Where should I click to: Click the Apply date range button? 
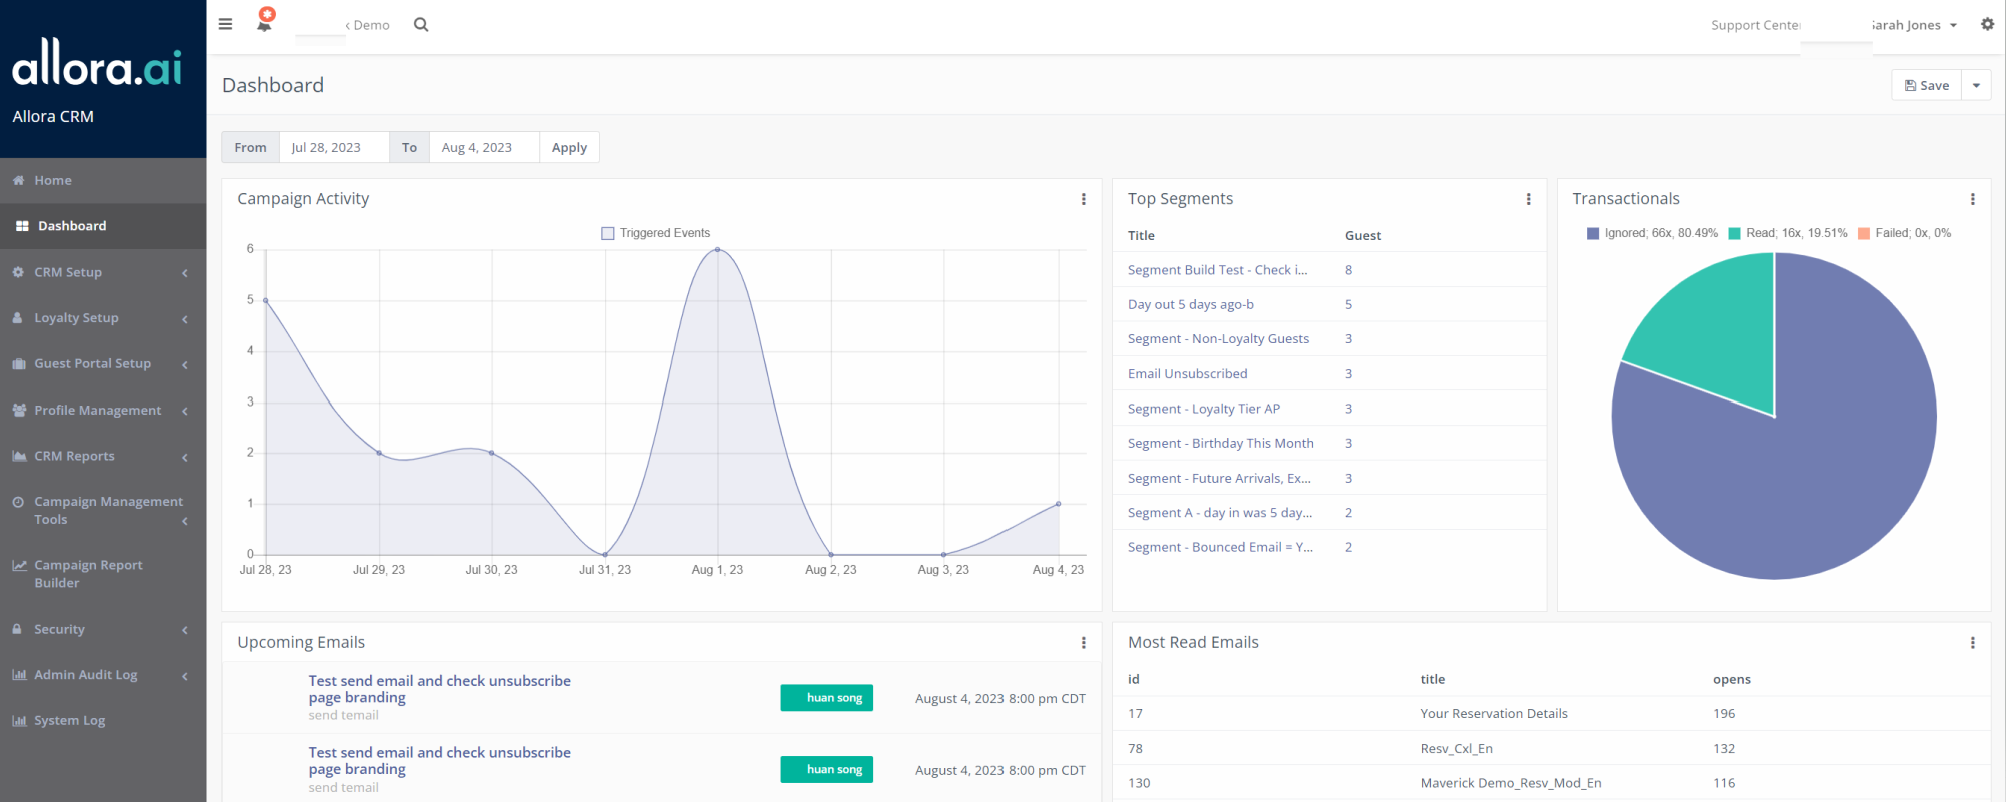569,147
